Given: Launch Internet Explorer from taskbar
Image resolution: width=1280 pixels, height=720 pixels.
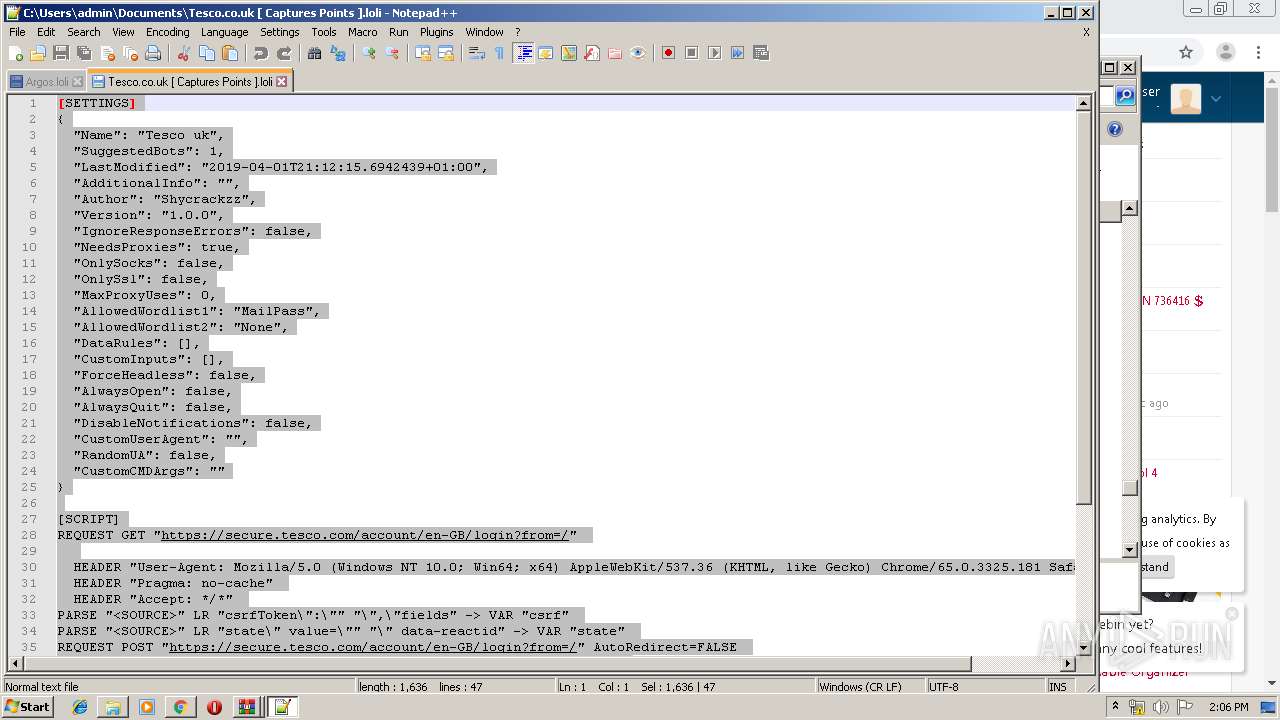Looking at the screenshot, I should [80, 707].
